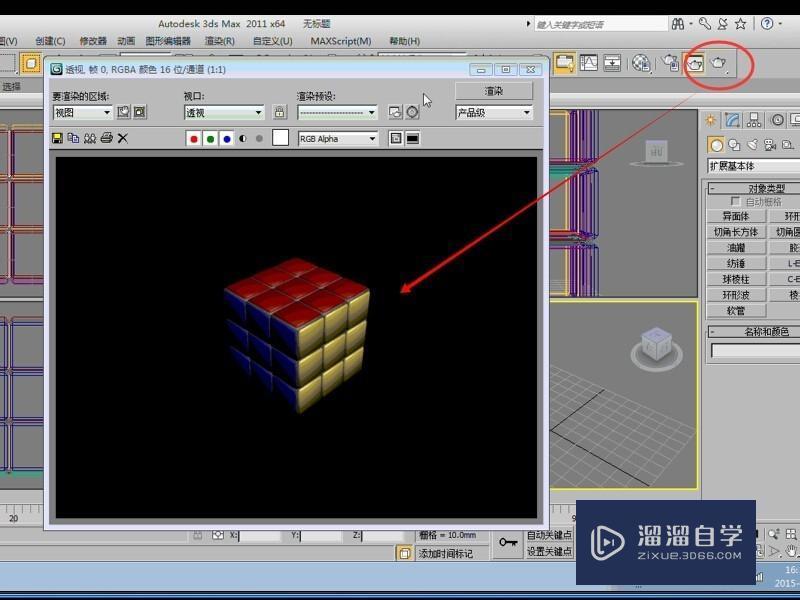Switch to the Create panel tab

point(710,120)
